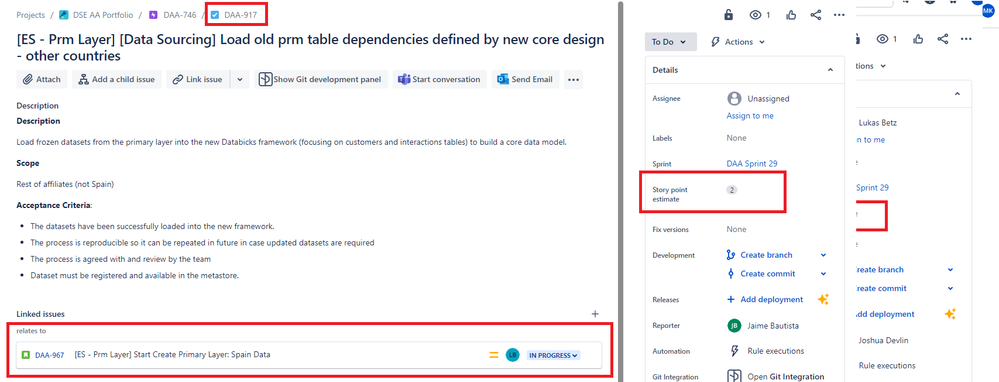Open the more options menu in background panel

[967, 39]
